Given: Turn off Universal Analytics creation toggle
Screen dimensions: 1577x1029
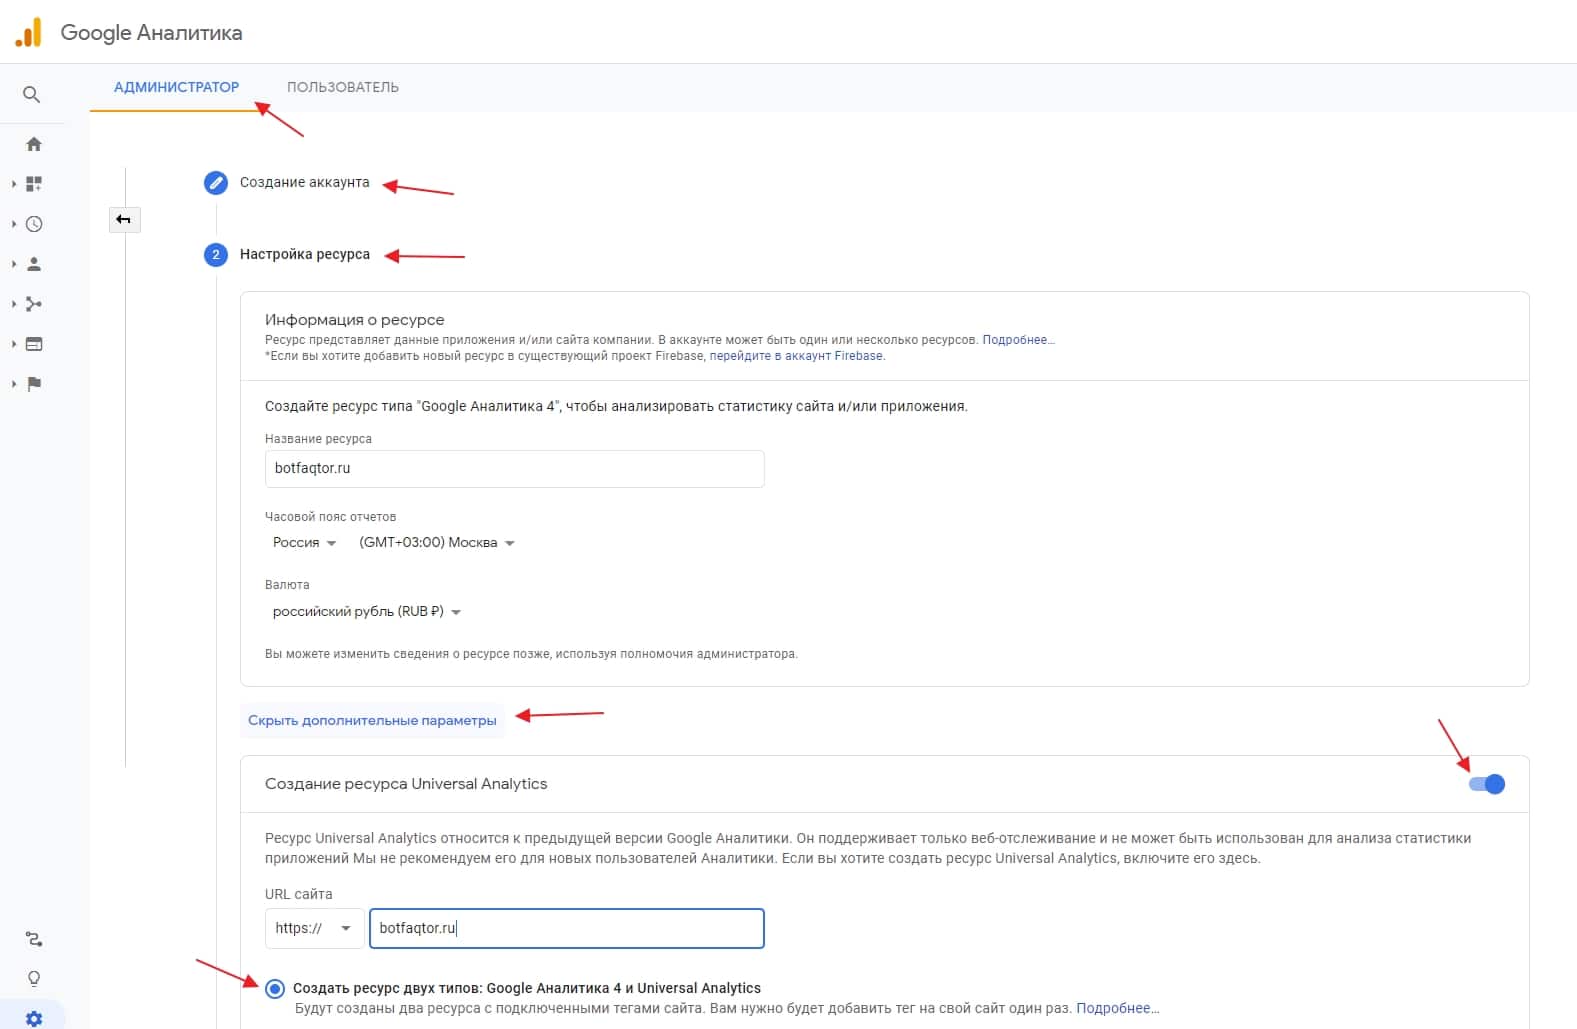Looking at the screenshot, I should pos(1486,784).
